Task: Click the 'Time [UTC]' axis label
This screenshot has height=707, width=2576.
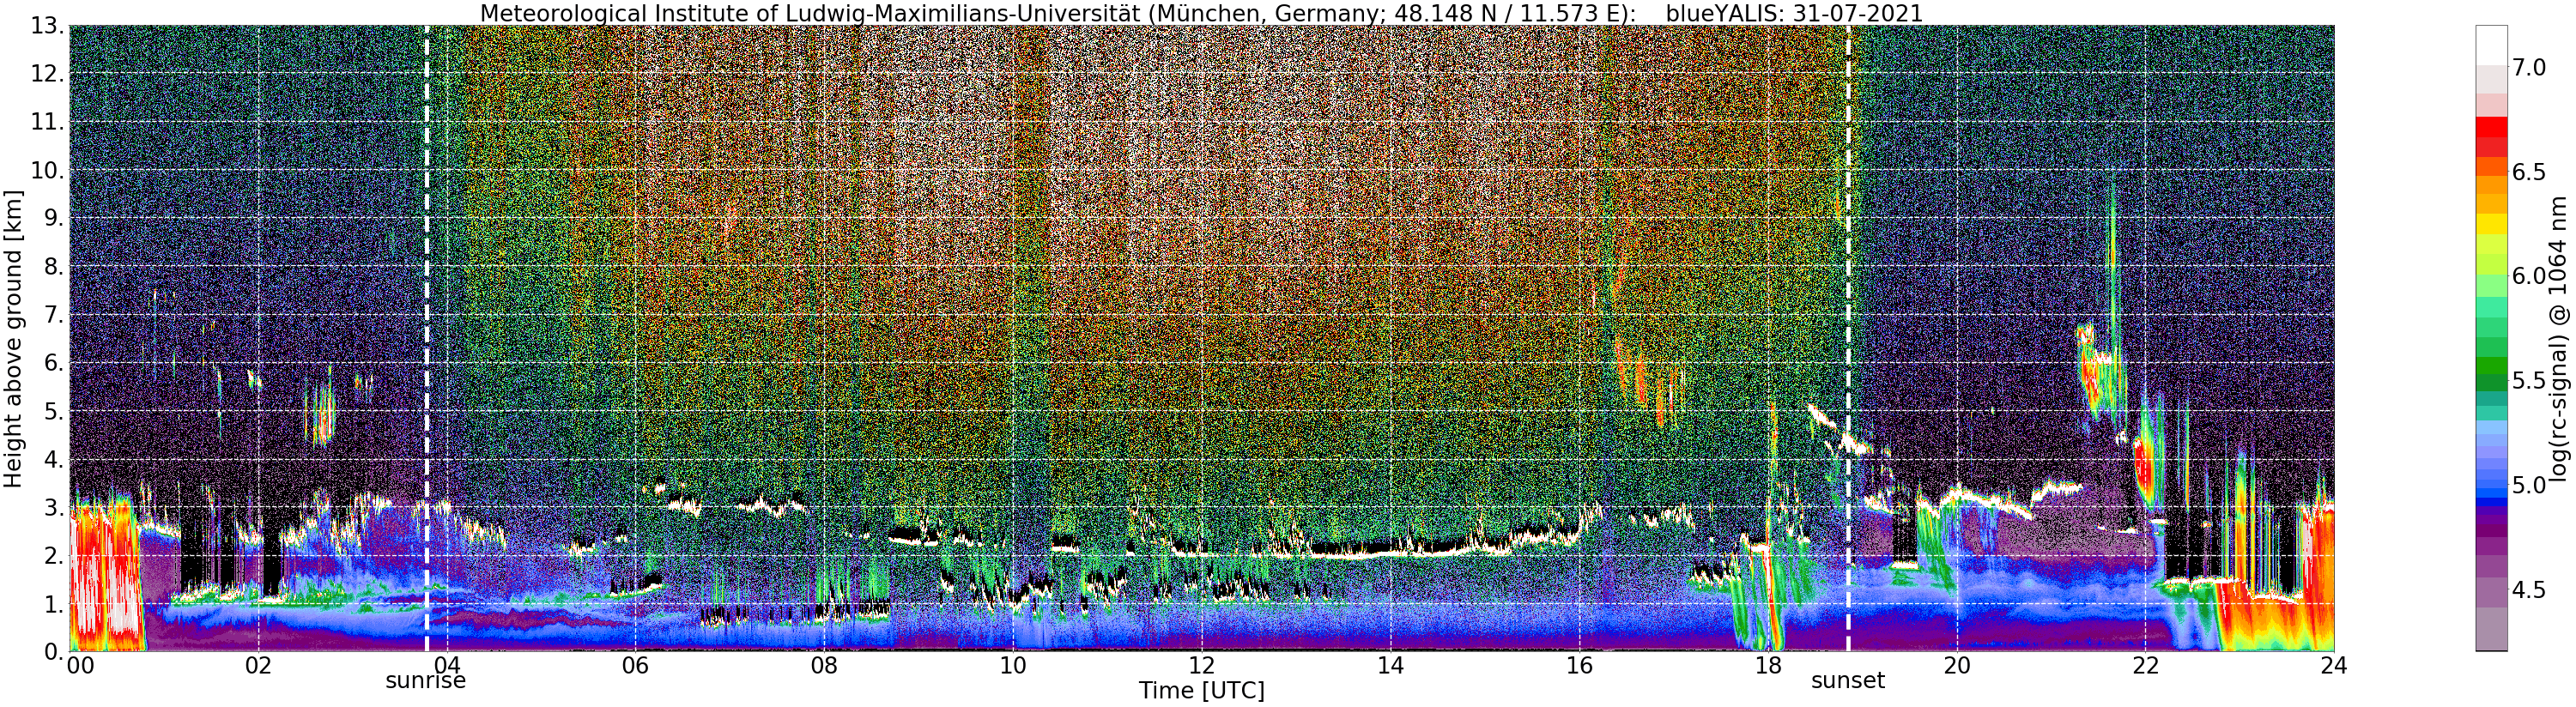Action: (x=1201, y=691)
